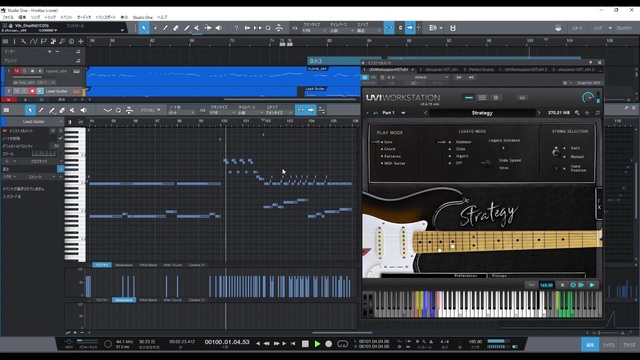Adjust the UVI Workstation master volume knob

(588, 98)
